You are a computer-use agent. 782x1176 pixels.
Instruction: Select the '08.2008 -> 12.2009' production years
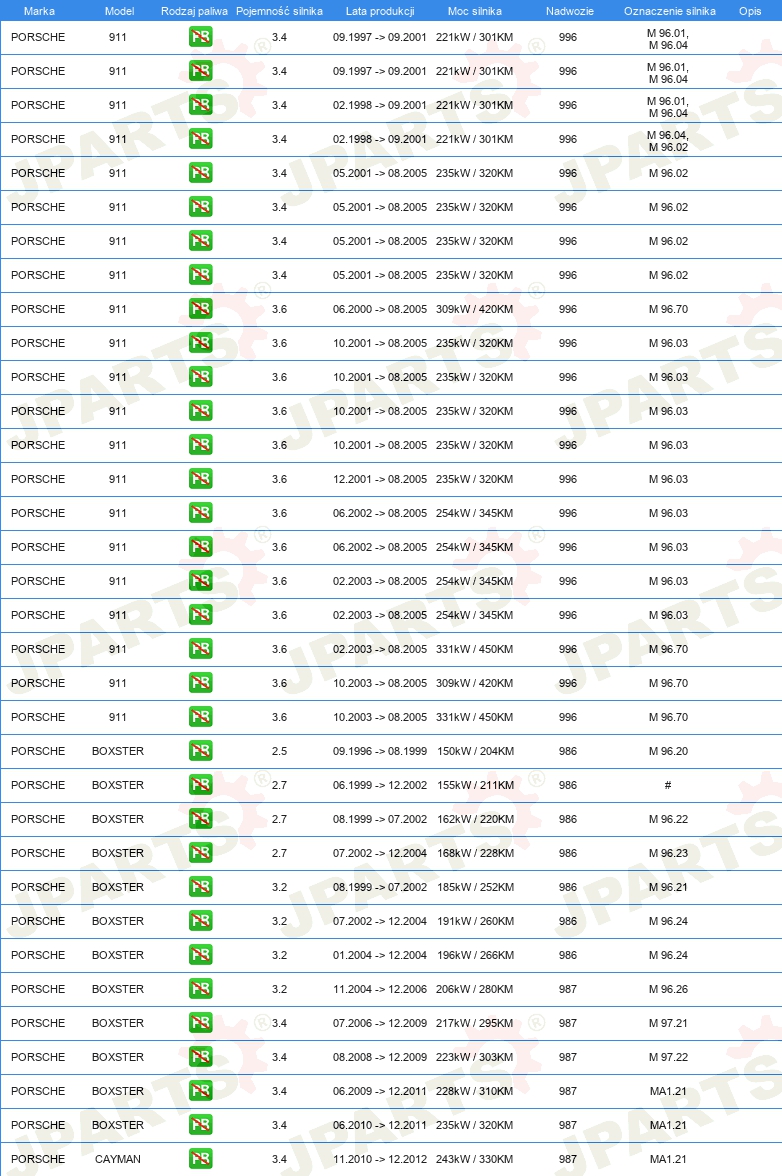click(380, 1057)
